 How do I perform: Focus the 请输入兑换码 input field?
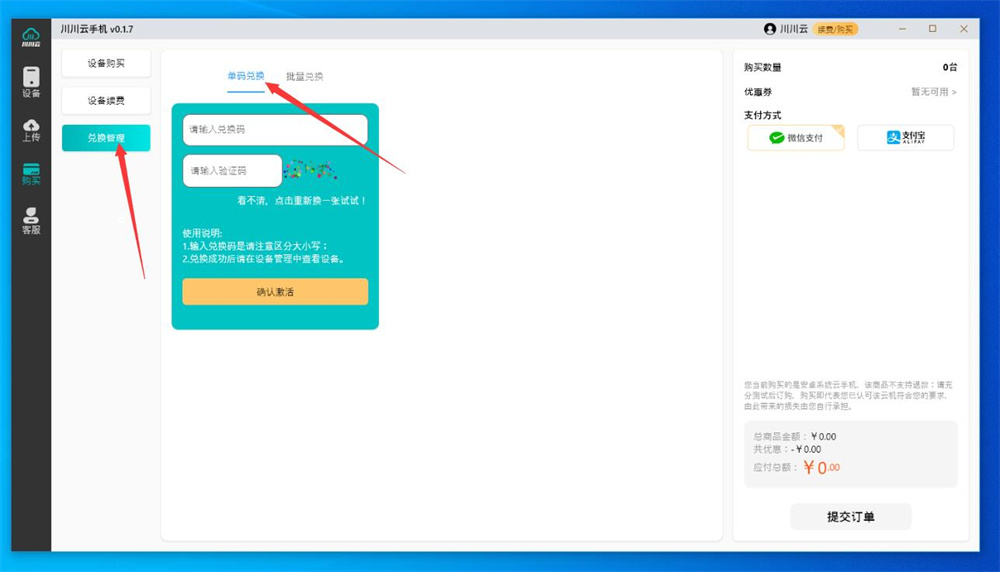[x=275, y=130]
